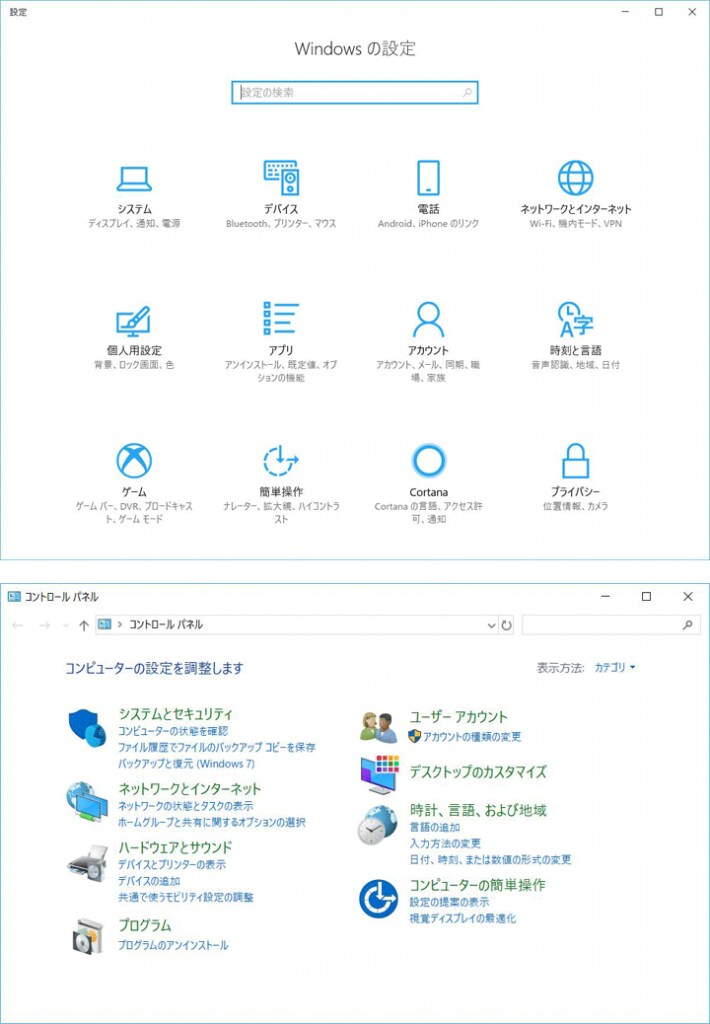
Task: Click the プログラム disc box icon
Action: point(87,936)
